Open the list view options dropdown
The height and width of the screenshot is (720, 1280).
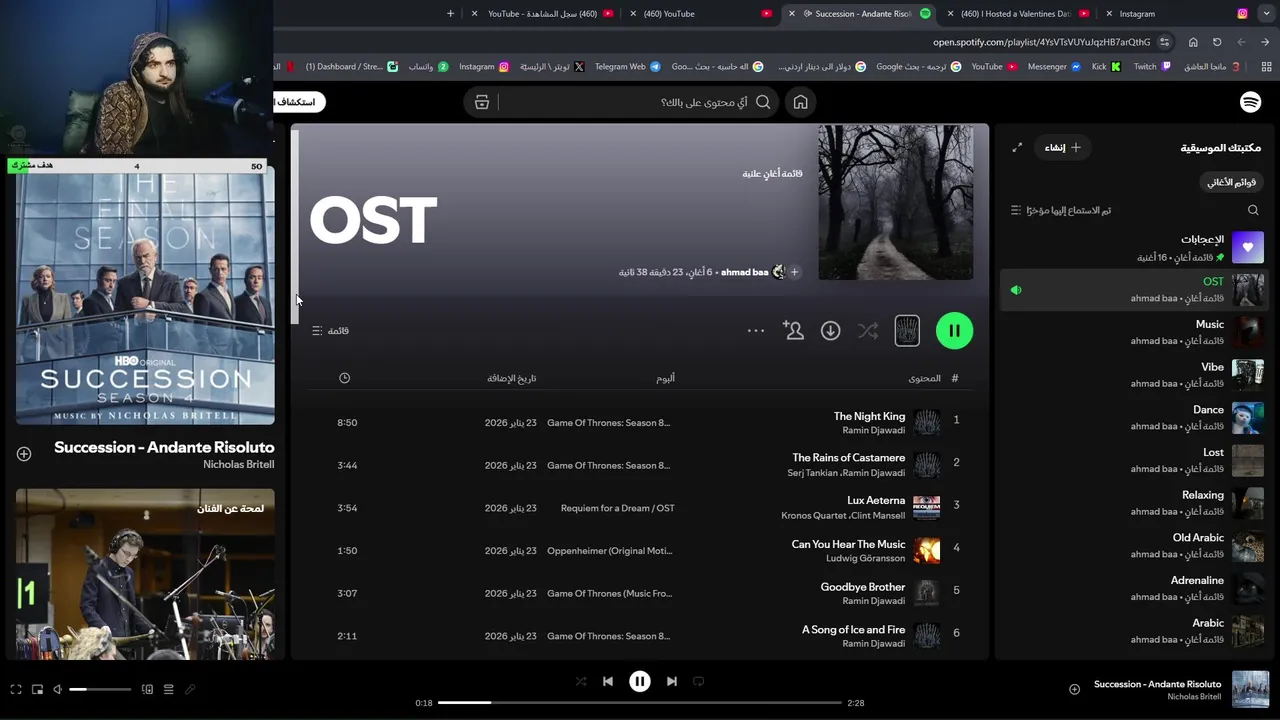point(330,331)
